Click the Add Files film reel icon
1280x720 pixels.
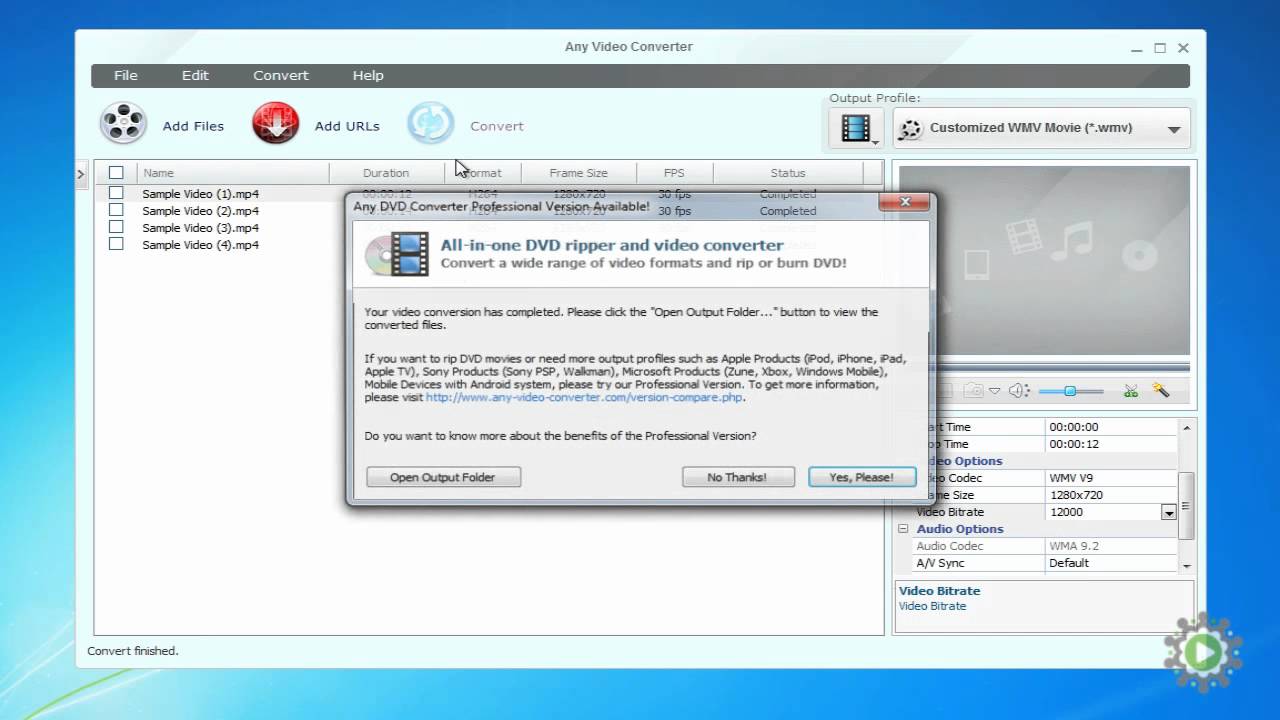(123, 124)
